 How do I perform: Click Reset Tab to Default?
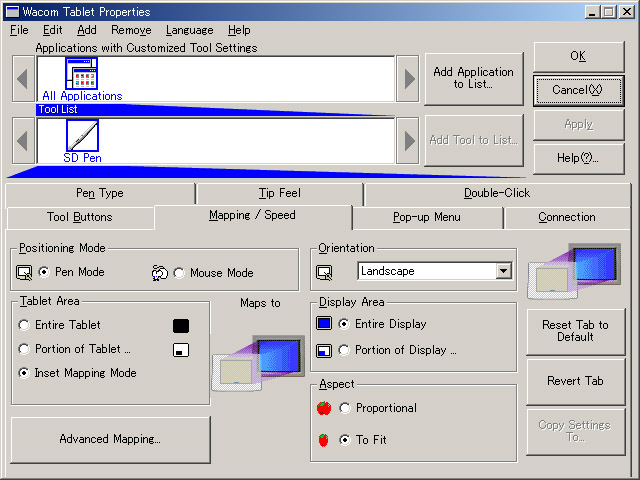[576, 331]
